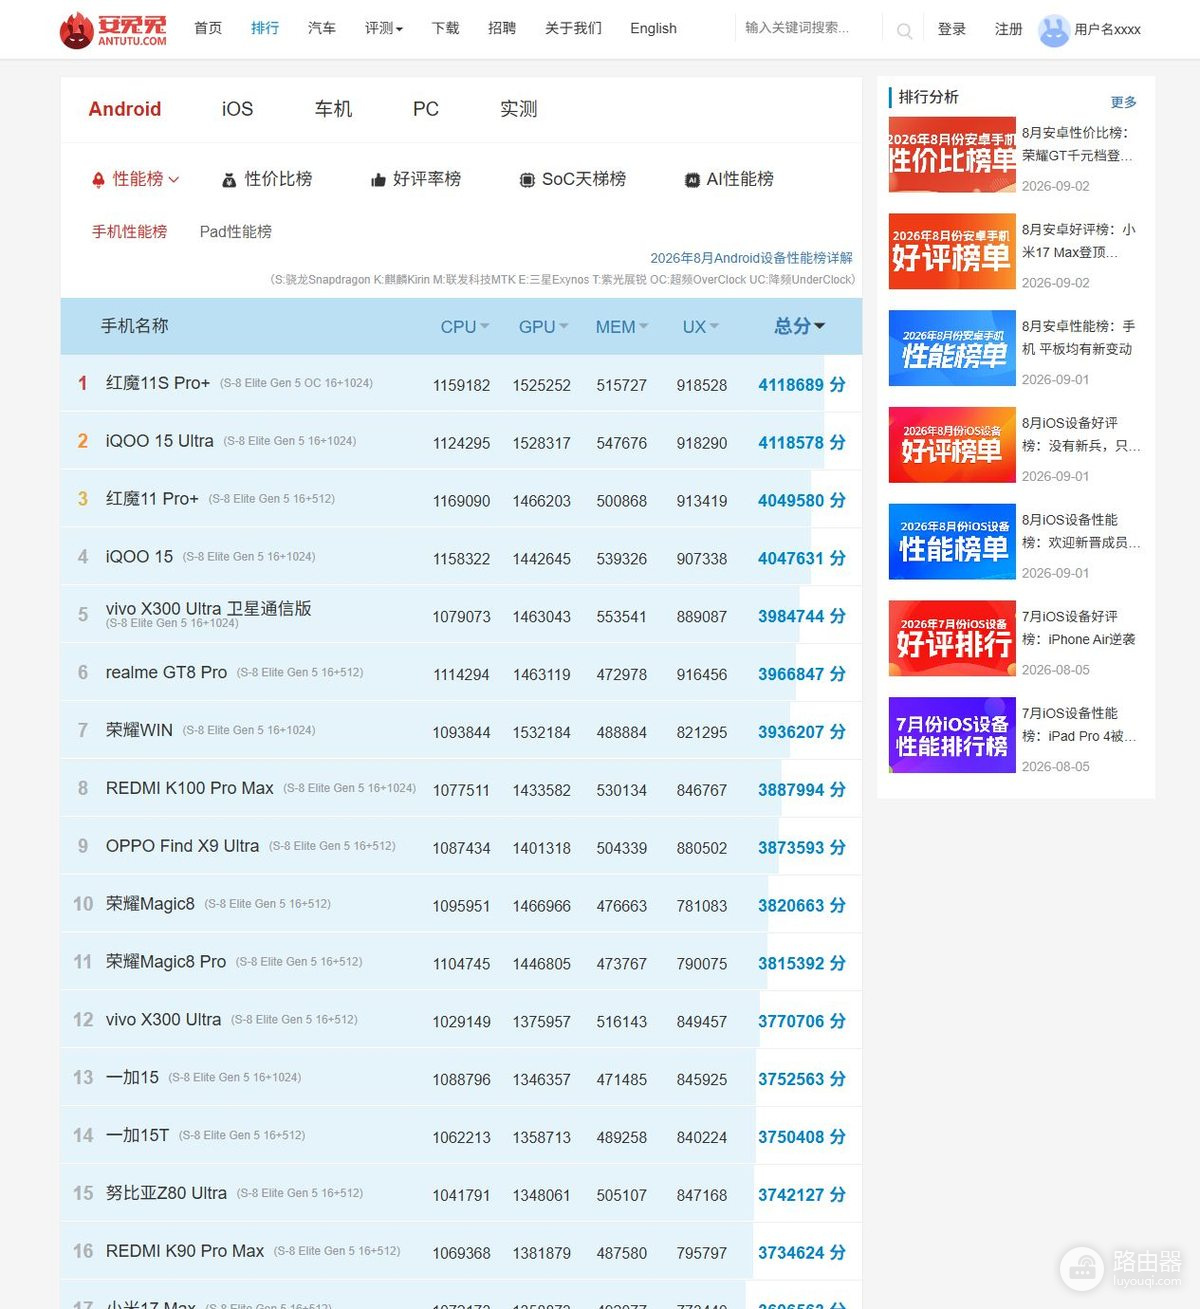This screenshot has width=1200, height=1309.
Task: Click the SoC天梯榜 chip icon
Action: [527, 180]
